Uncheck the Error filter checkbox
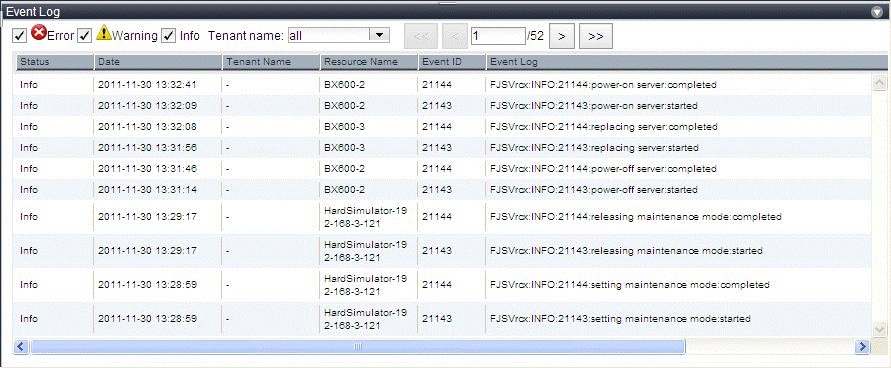Viewport: 891px width, 368px height. tap(19, 36)
